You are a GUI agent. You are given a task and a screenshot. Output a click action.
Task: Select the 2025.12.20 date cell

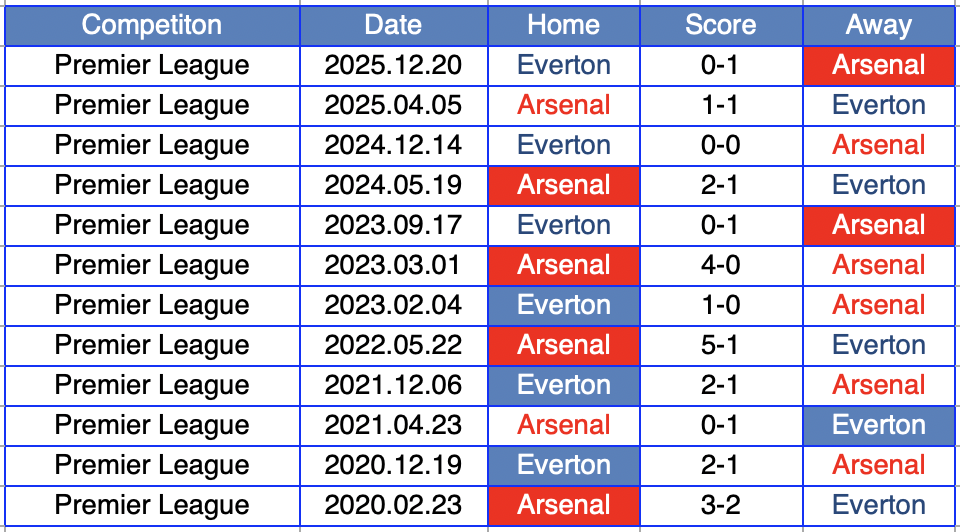pyautogui.click(x=393, y=65)
